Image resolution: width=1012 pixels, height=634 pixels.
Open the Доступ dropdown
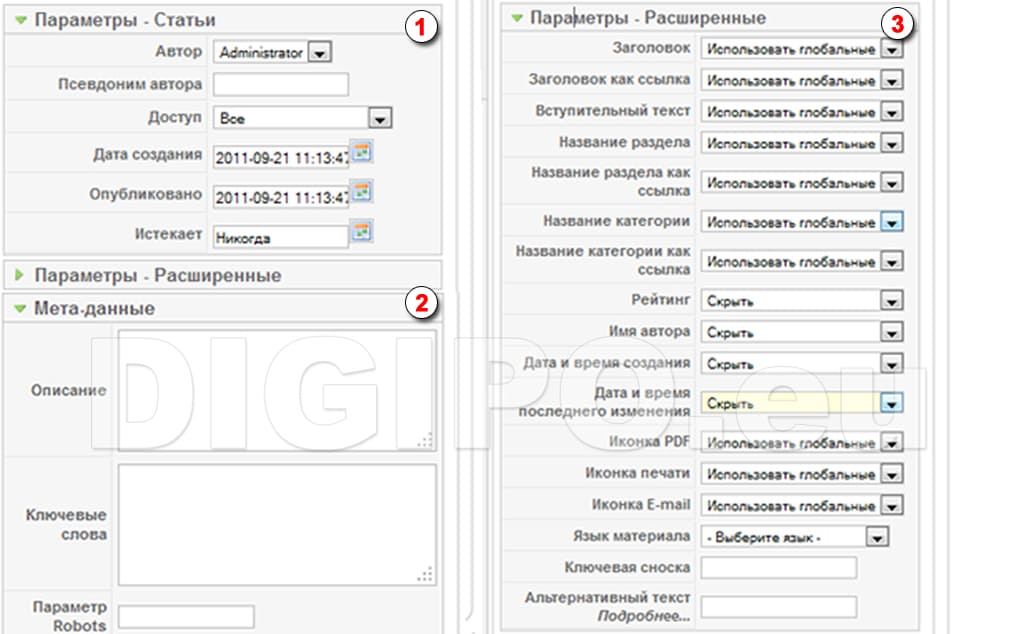tap(378, 118)
